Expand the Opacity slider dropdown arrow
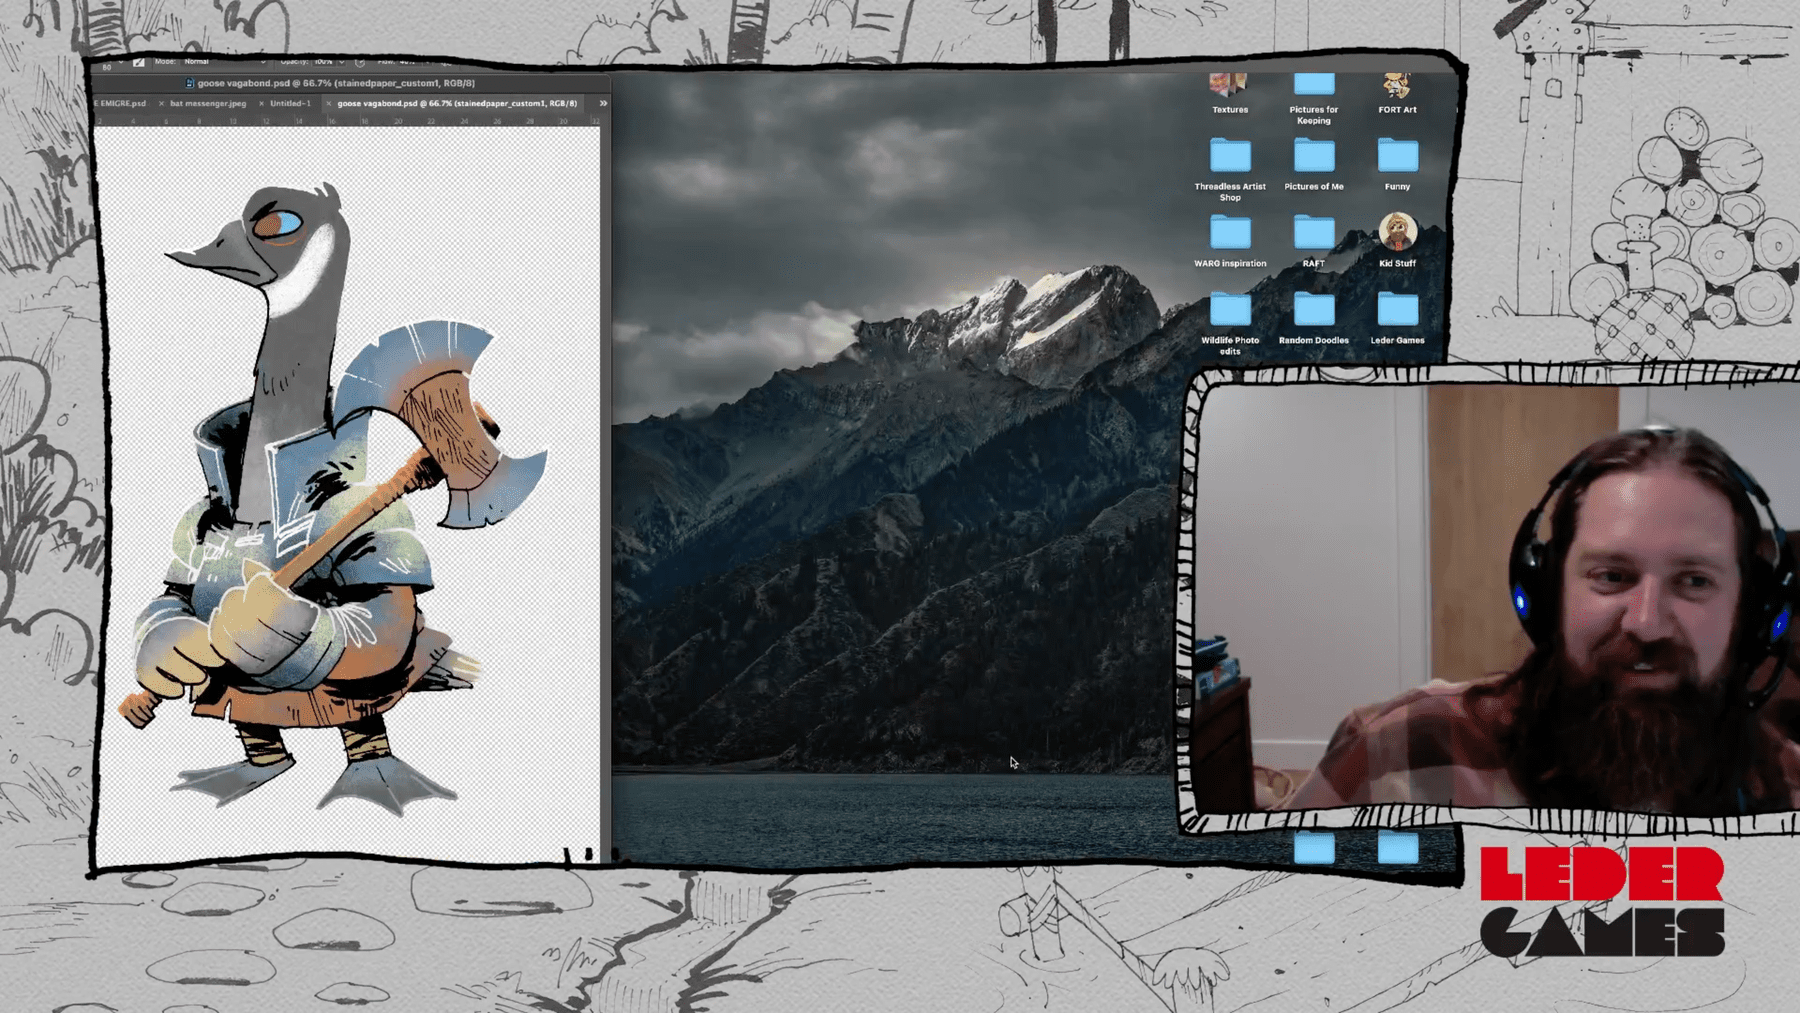The height and width of the screenshot is (1013, 1800). coord(342,62)
